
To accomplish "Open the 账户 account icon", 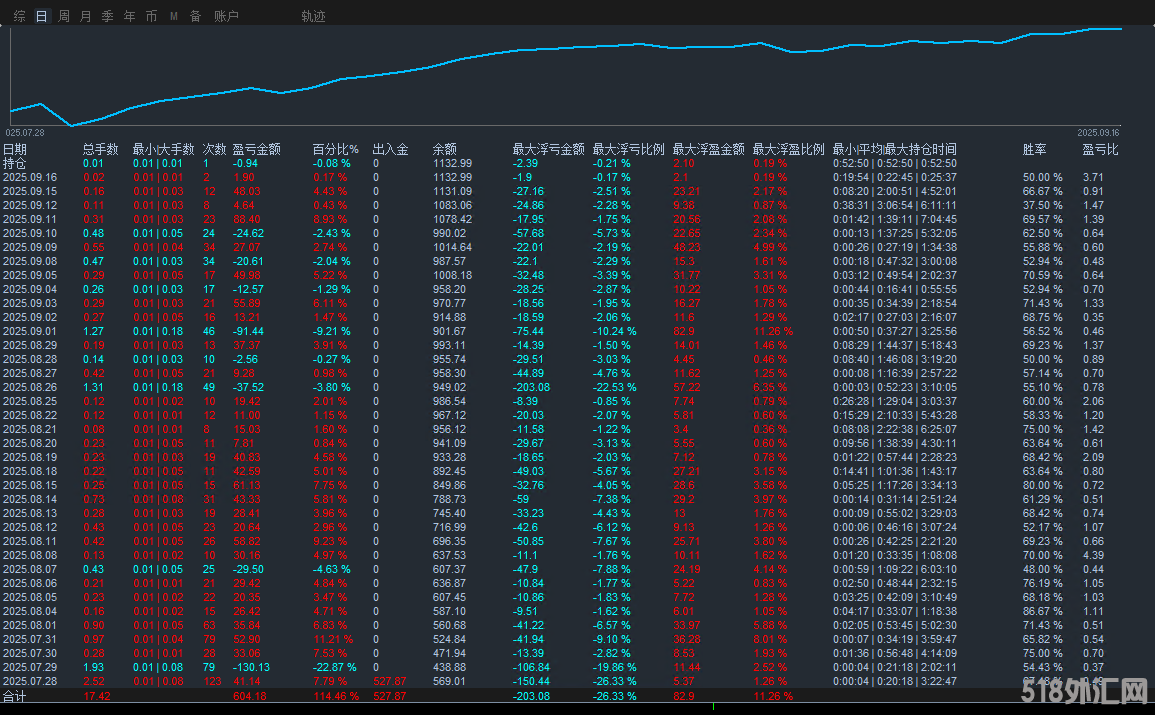I will pyautogui.click(x=226, y=15).
